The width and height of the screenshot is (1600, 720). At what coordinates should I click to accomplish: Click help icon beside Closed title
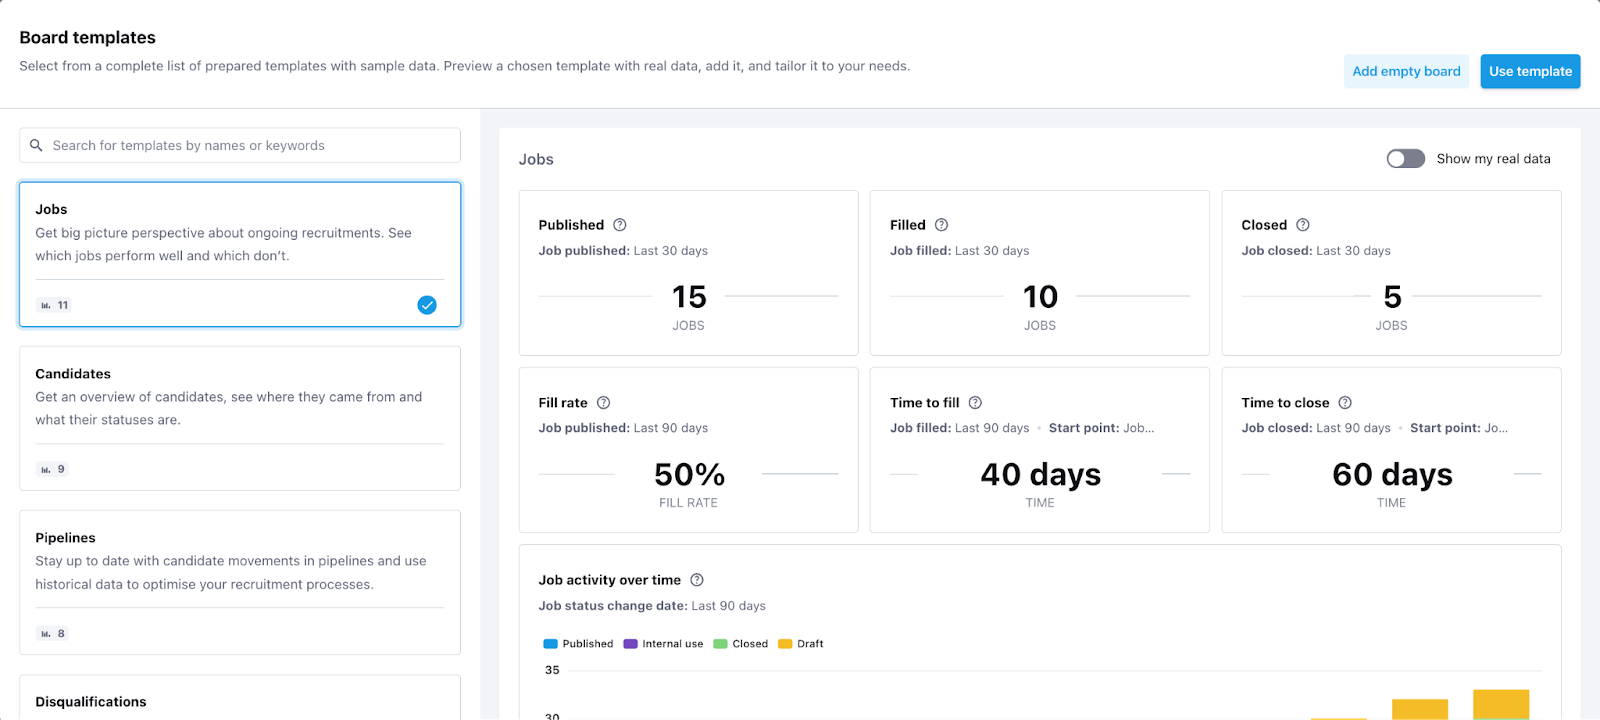point(1303,225)
